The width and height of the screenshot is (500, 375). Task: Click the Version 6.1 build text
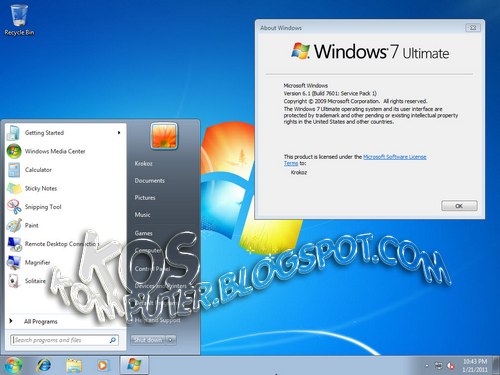point(330,93)
